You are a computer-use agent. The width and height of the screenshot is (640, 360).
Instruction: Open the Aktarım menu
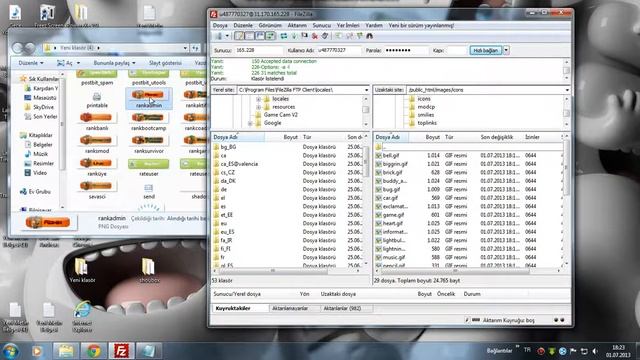pos(297,25)
